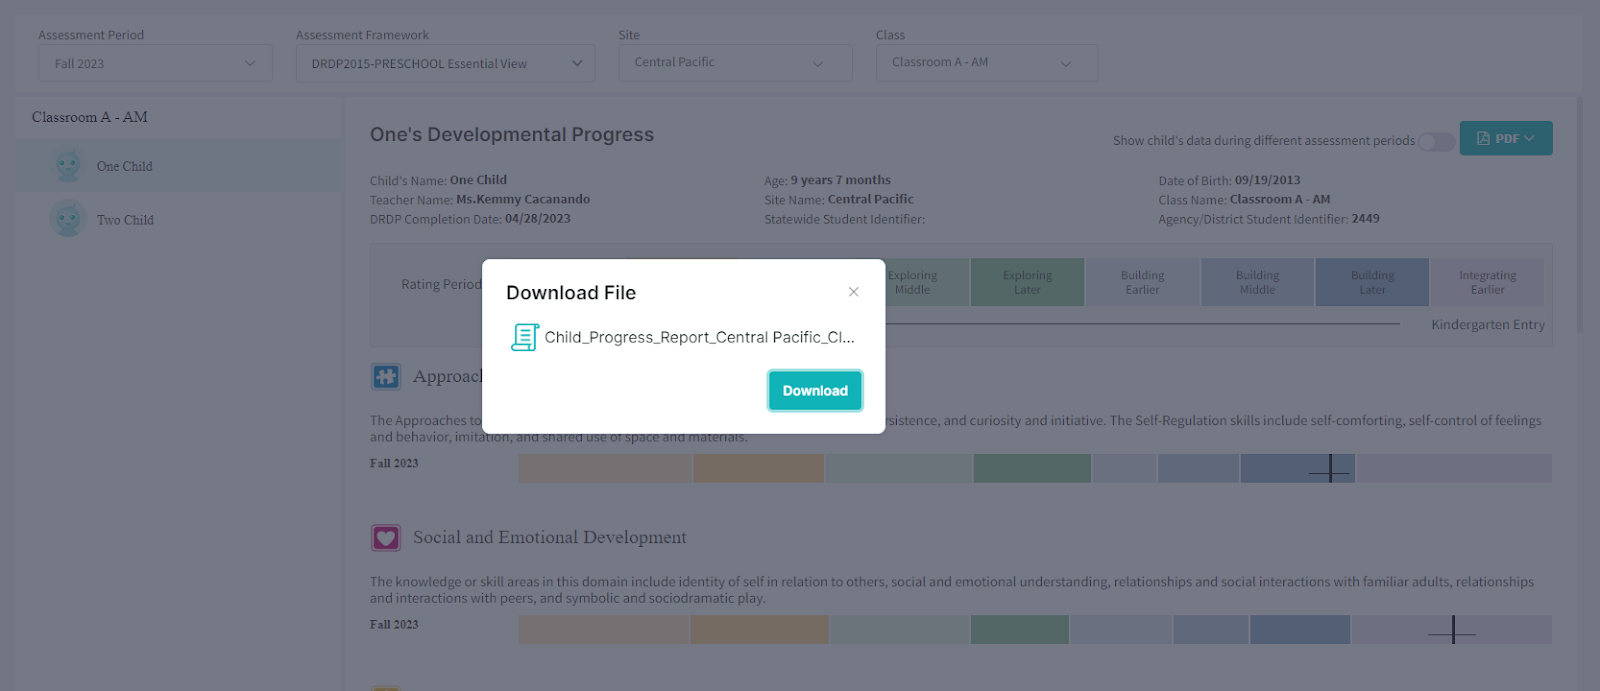Screen dimensions: 1600x691
Task: Click the Download button in dialog
Action: 814,391
